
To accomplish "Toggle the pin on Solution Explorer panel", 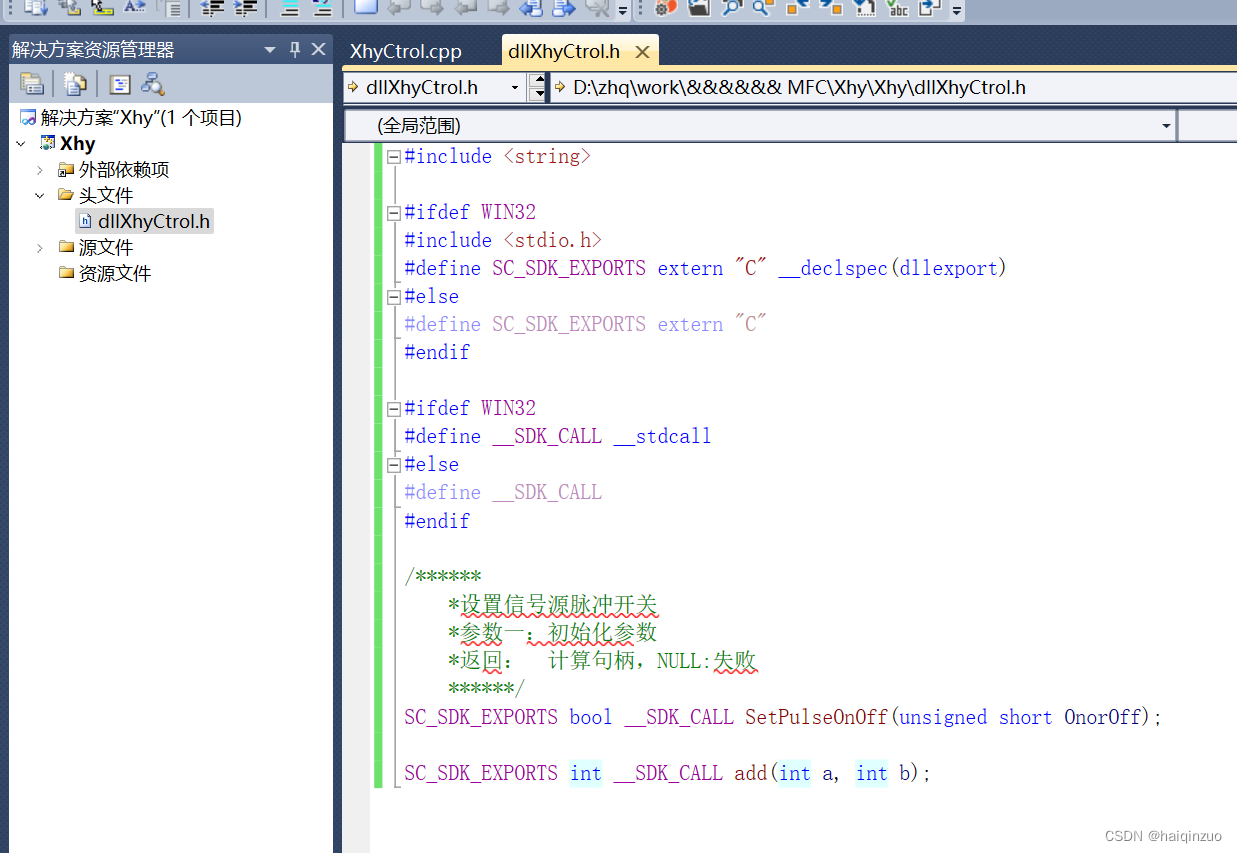I will click(296, 48).
